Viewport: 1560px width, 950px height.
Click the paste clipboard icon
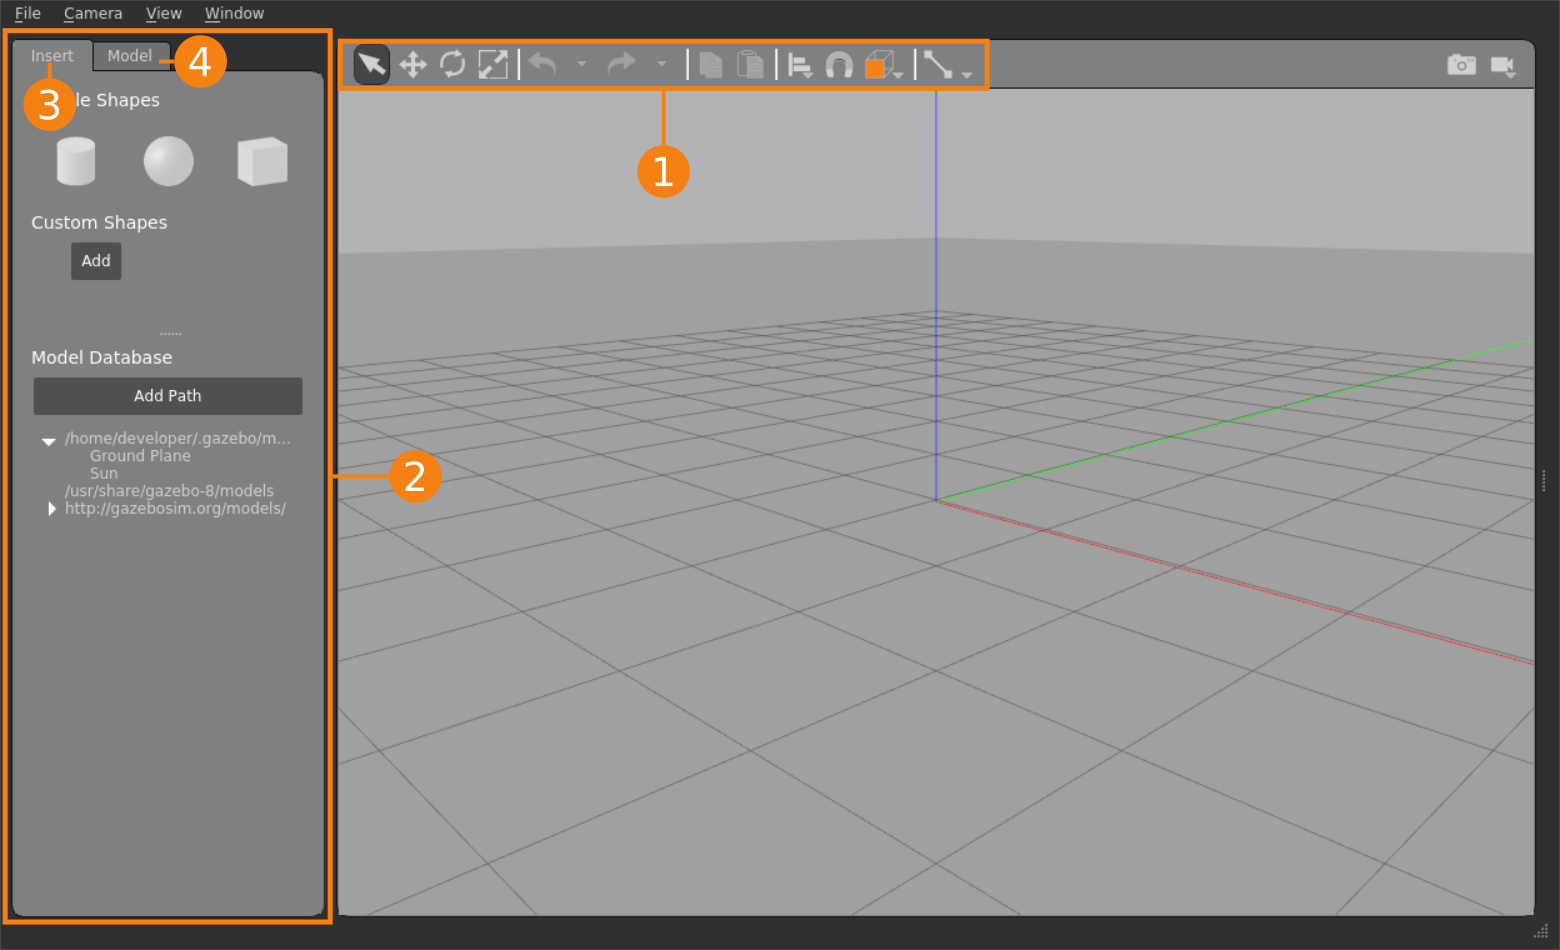tap(750, 65)
